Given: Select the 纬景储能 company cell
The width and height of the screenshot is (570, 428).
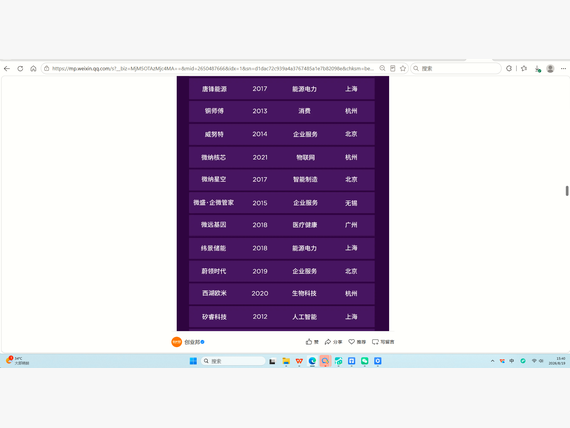Looking at the screenshot, I should pyautogui.click(x=214, y=248).
